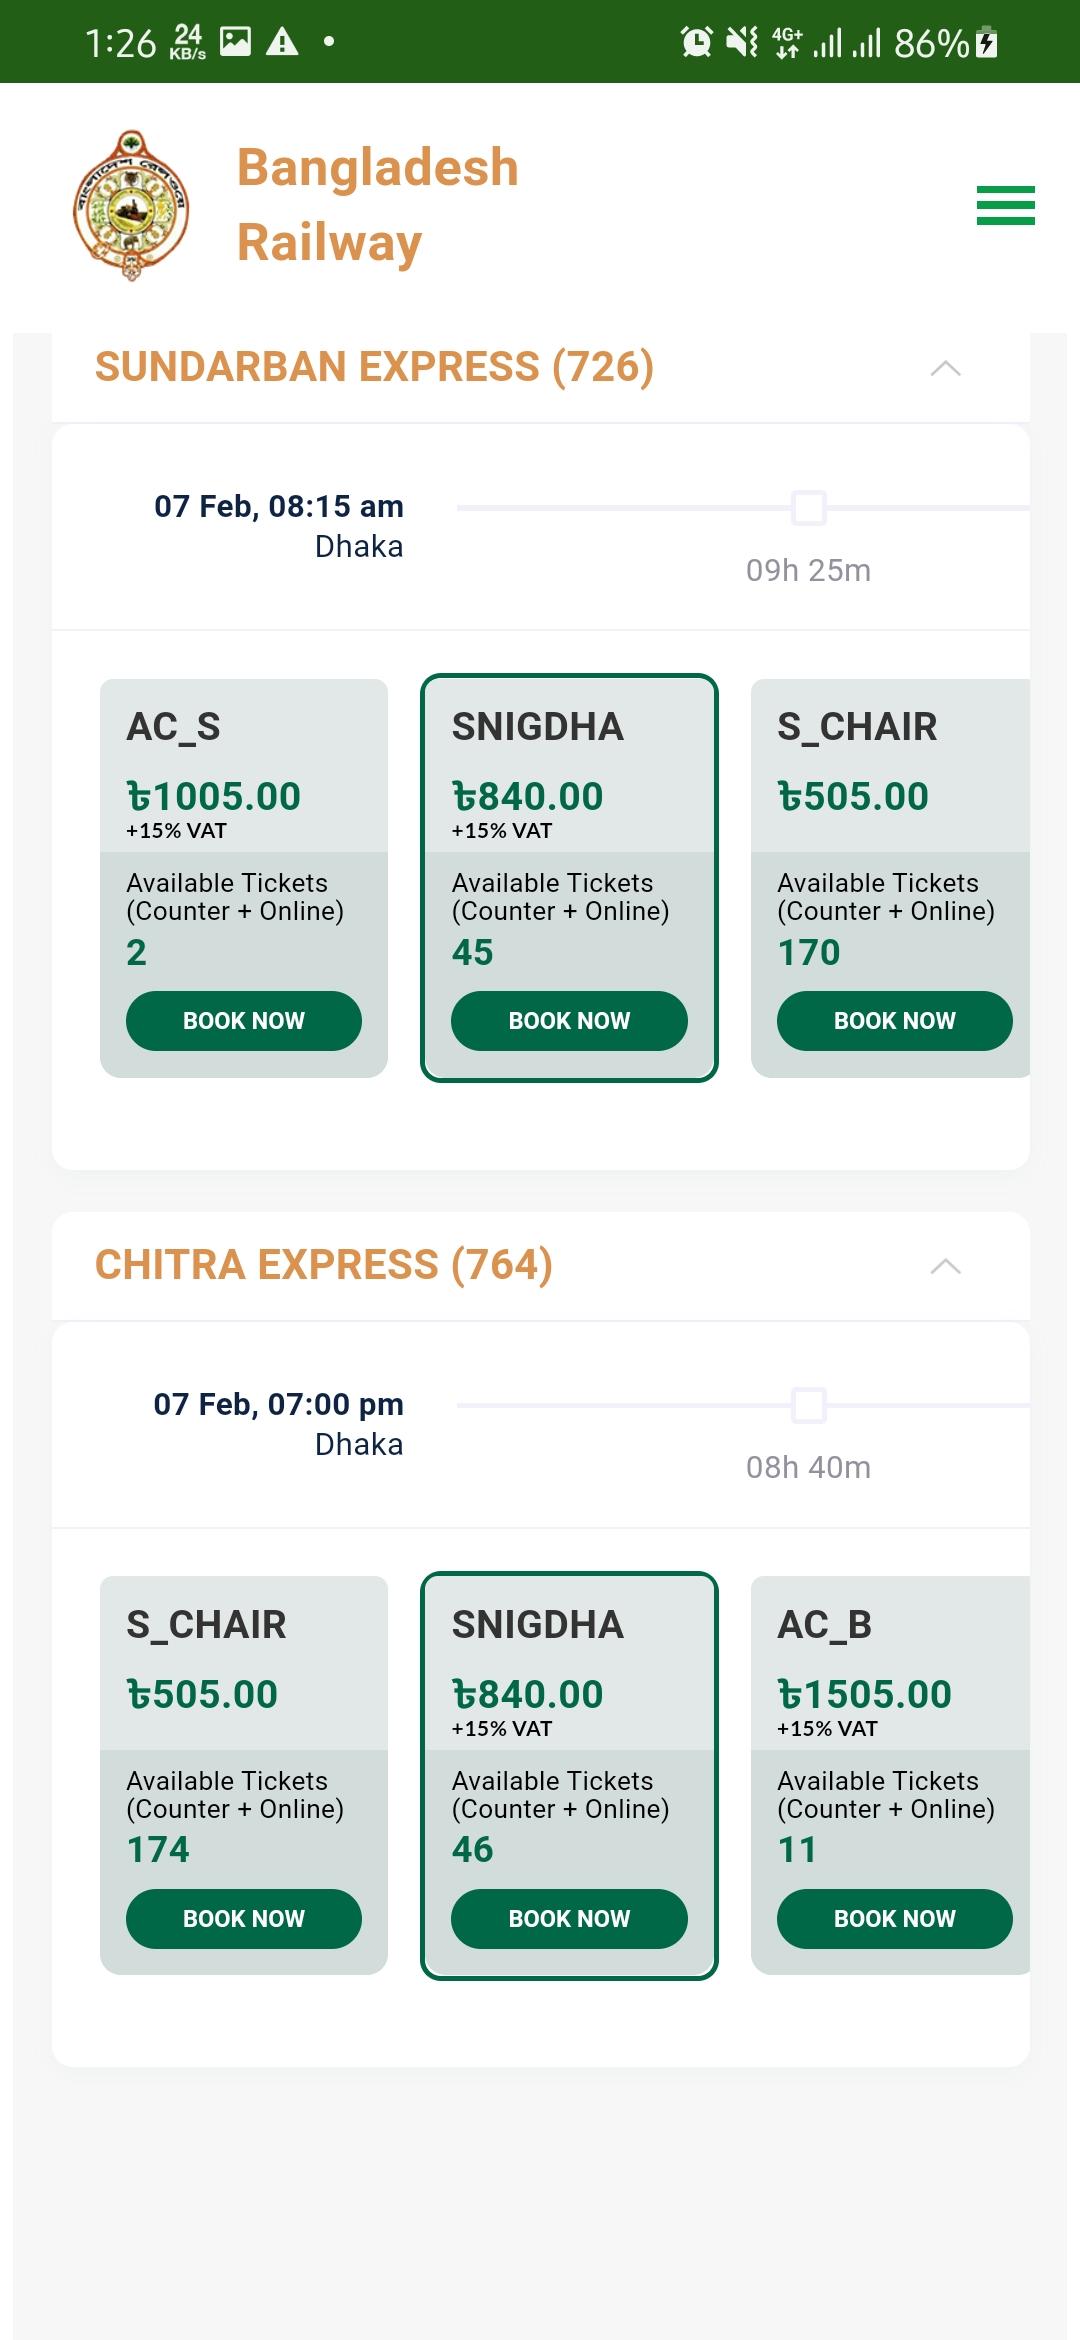Viewport: 1080px width, 2340px height.
Task: Select the Sundarban Express AC_S class card
Action: [x=244, y=878]
